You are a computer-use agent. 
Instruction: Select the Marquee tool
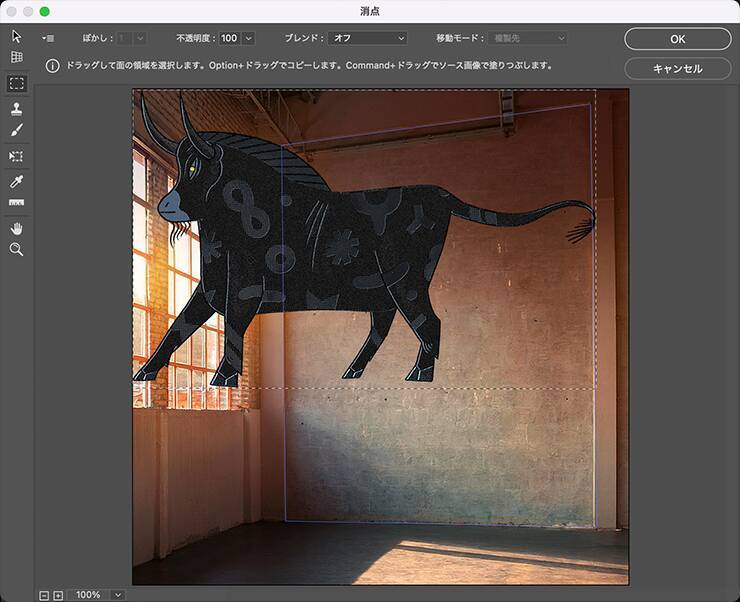coord(16,83)
